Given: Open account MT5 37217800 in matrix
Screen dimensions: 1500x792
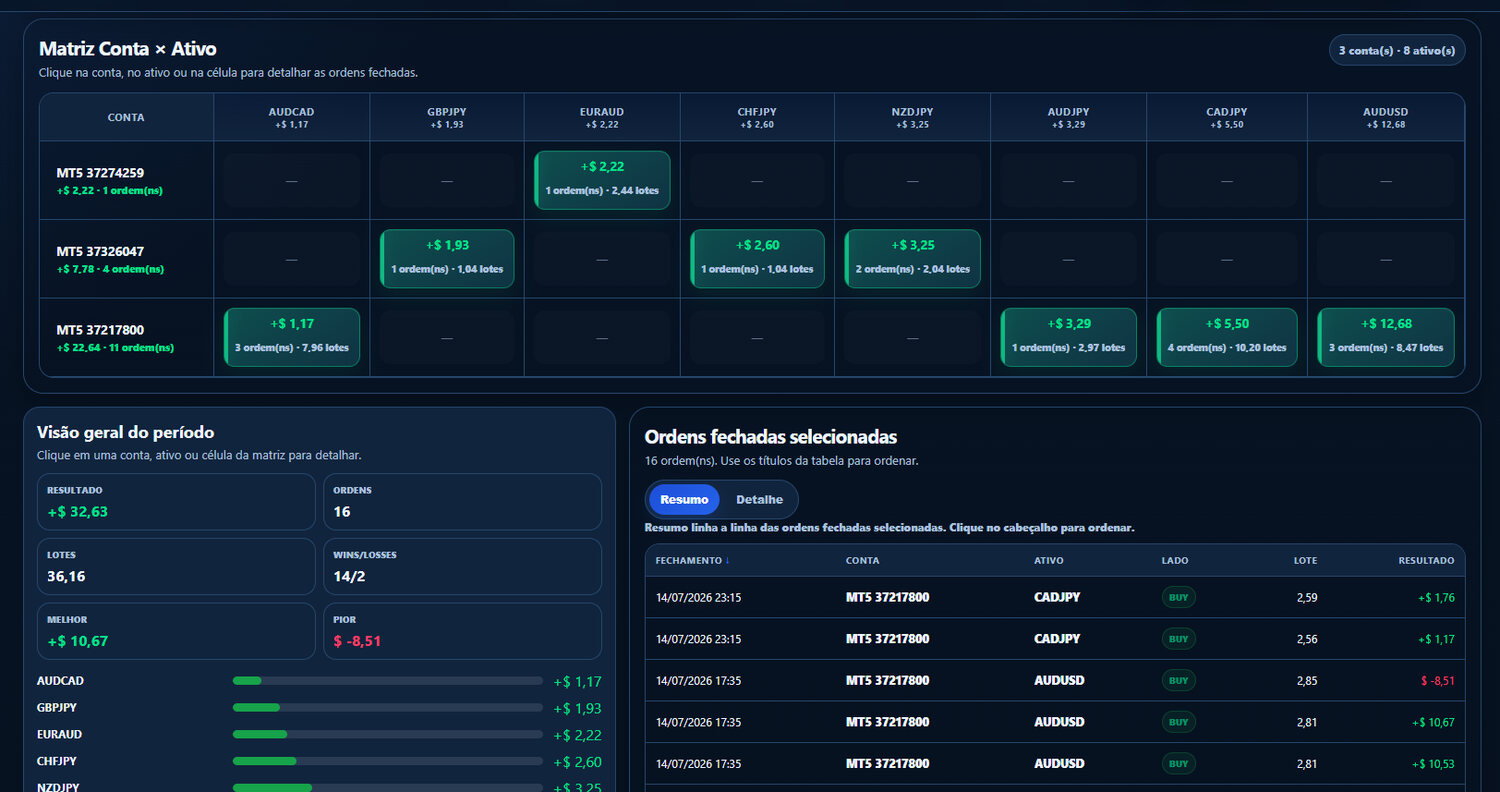Looking at the screenshot, I should (x=126, y=337).
